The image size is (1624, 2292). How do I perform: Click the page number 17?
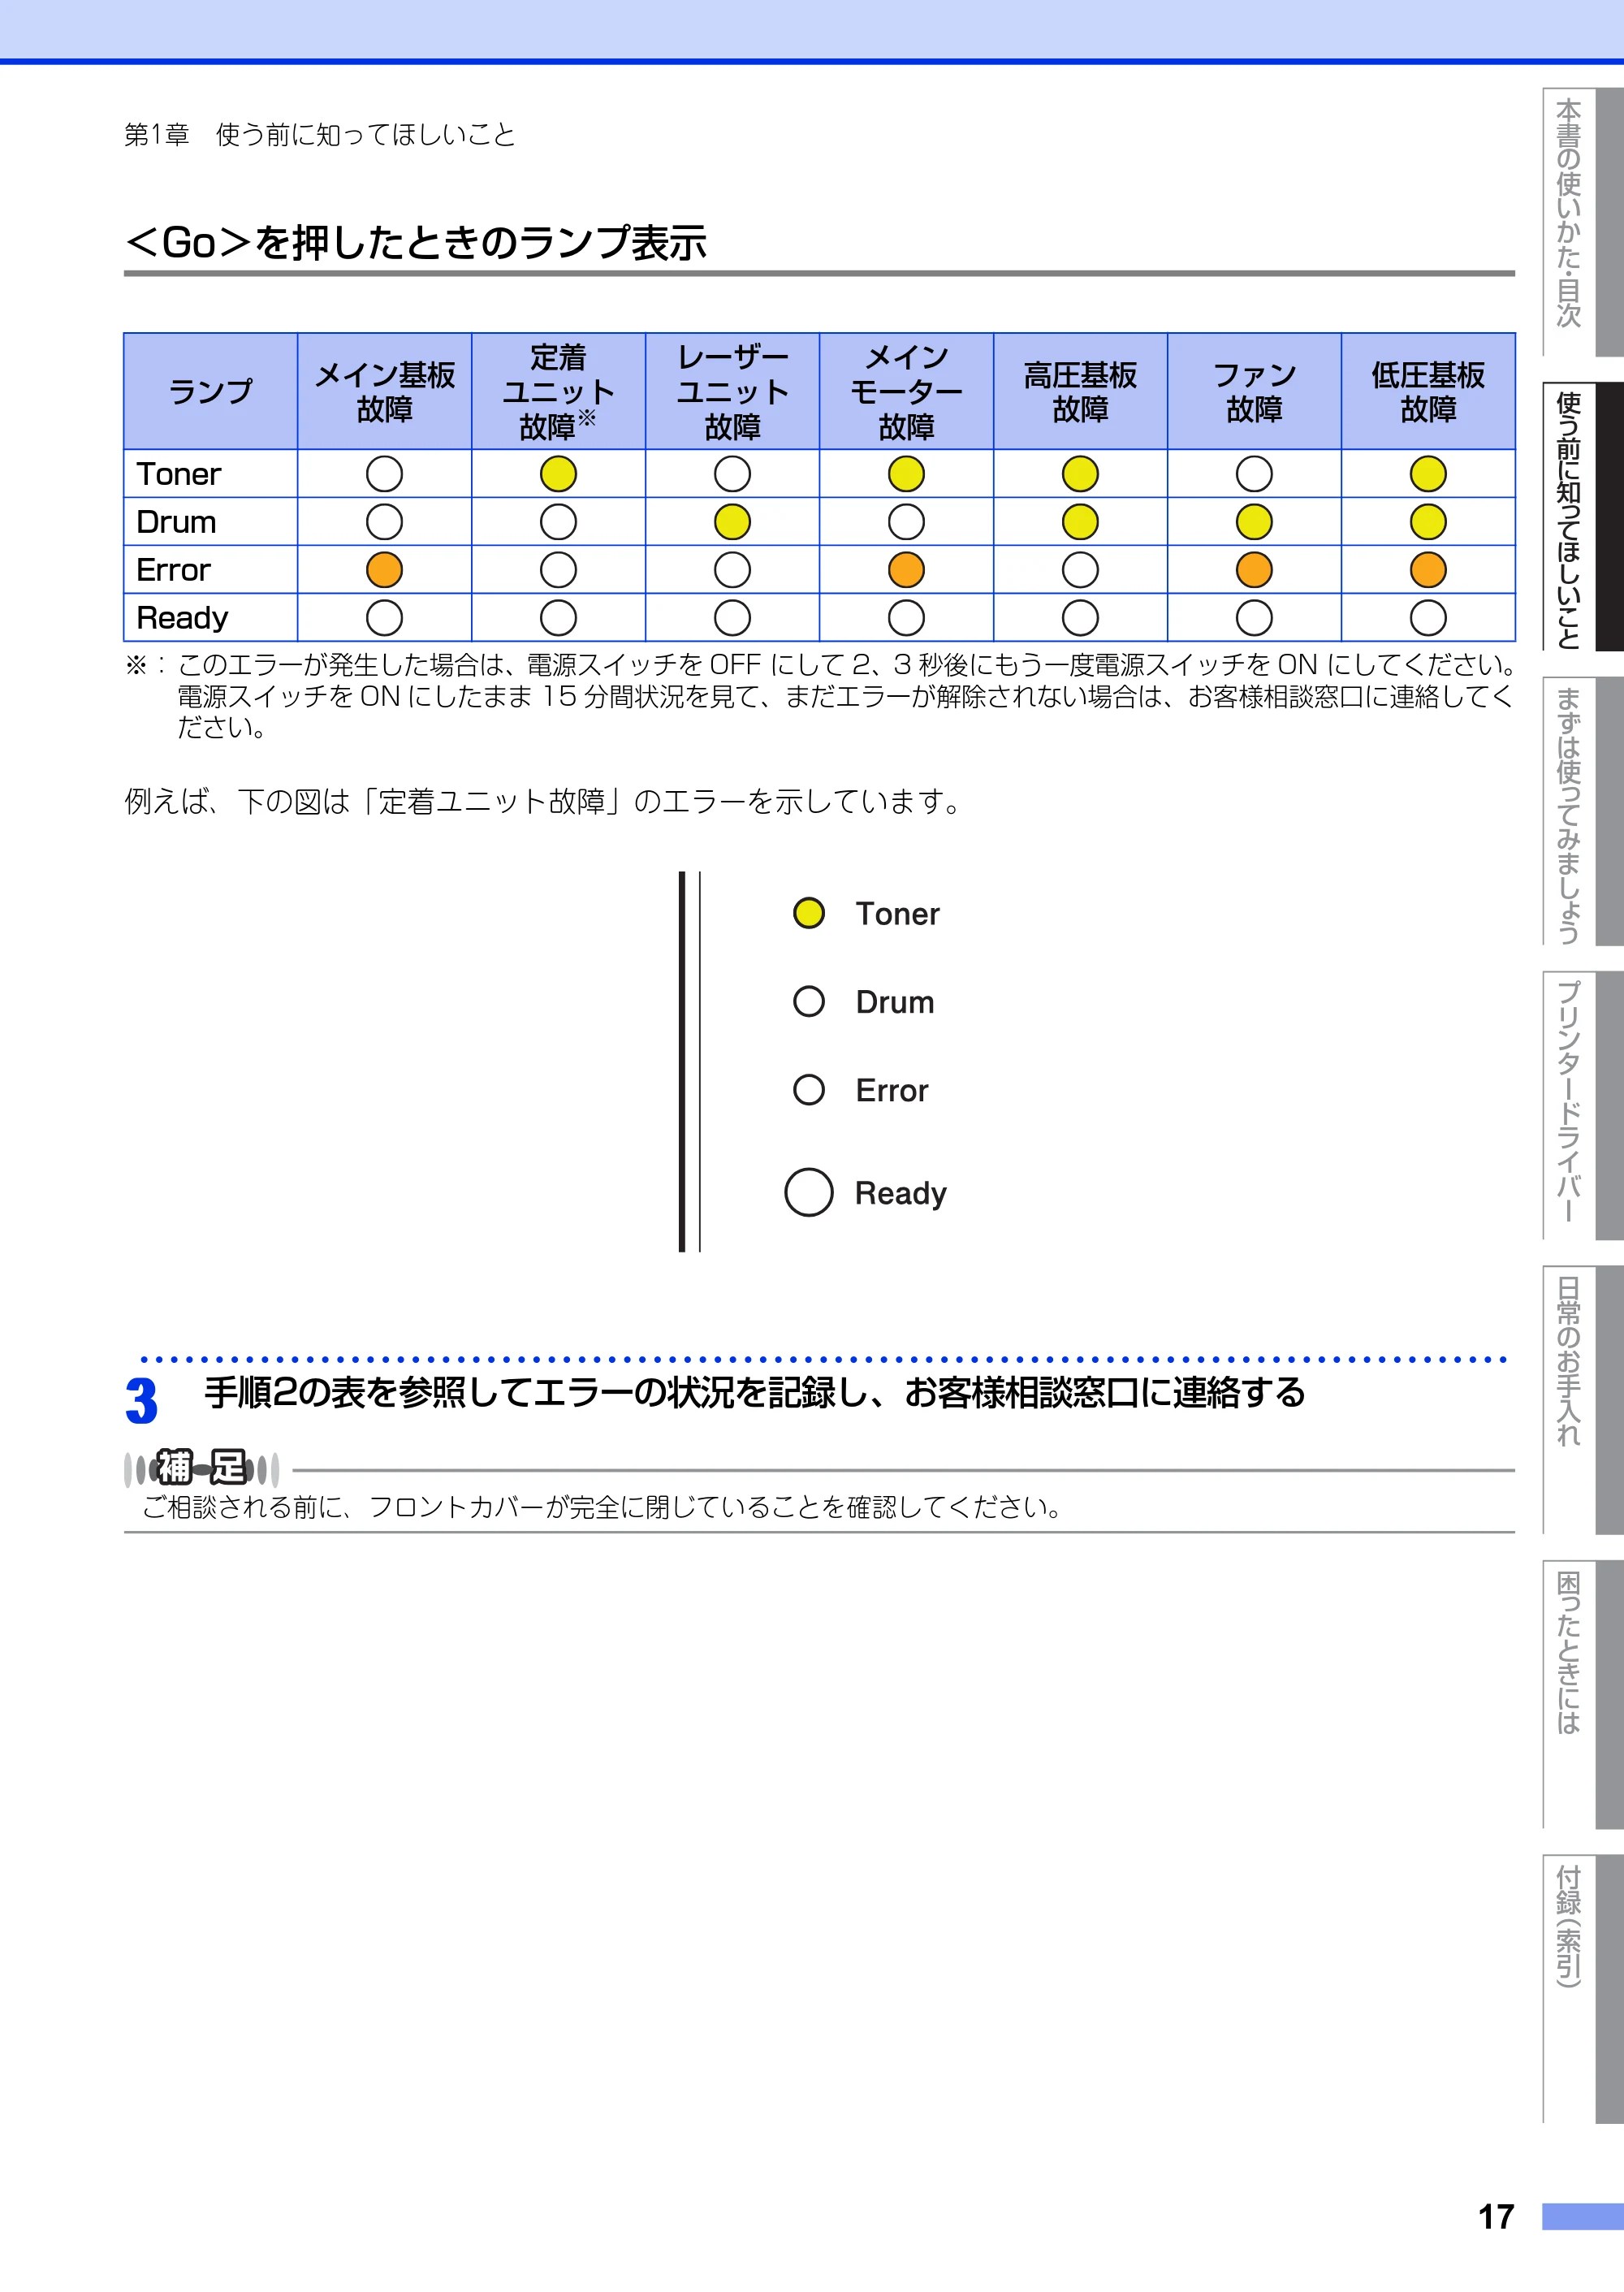1496,2217
